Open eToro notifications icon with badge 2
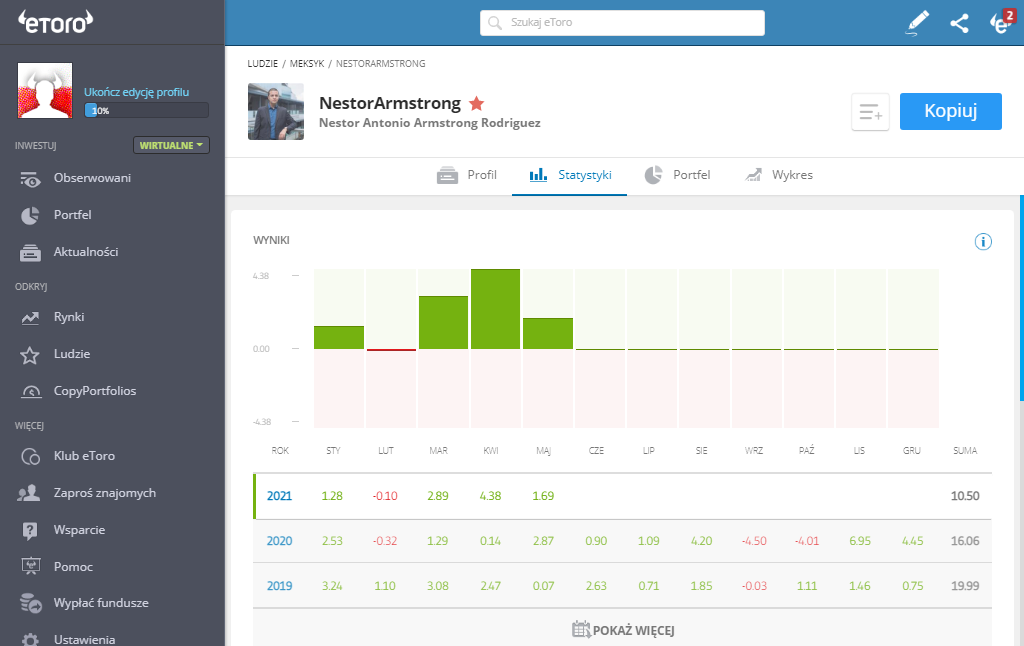1024x646 pixels. [x=1002, y=22]
